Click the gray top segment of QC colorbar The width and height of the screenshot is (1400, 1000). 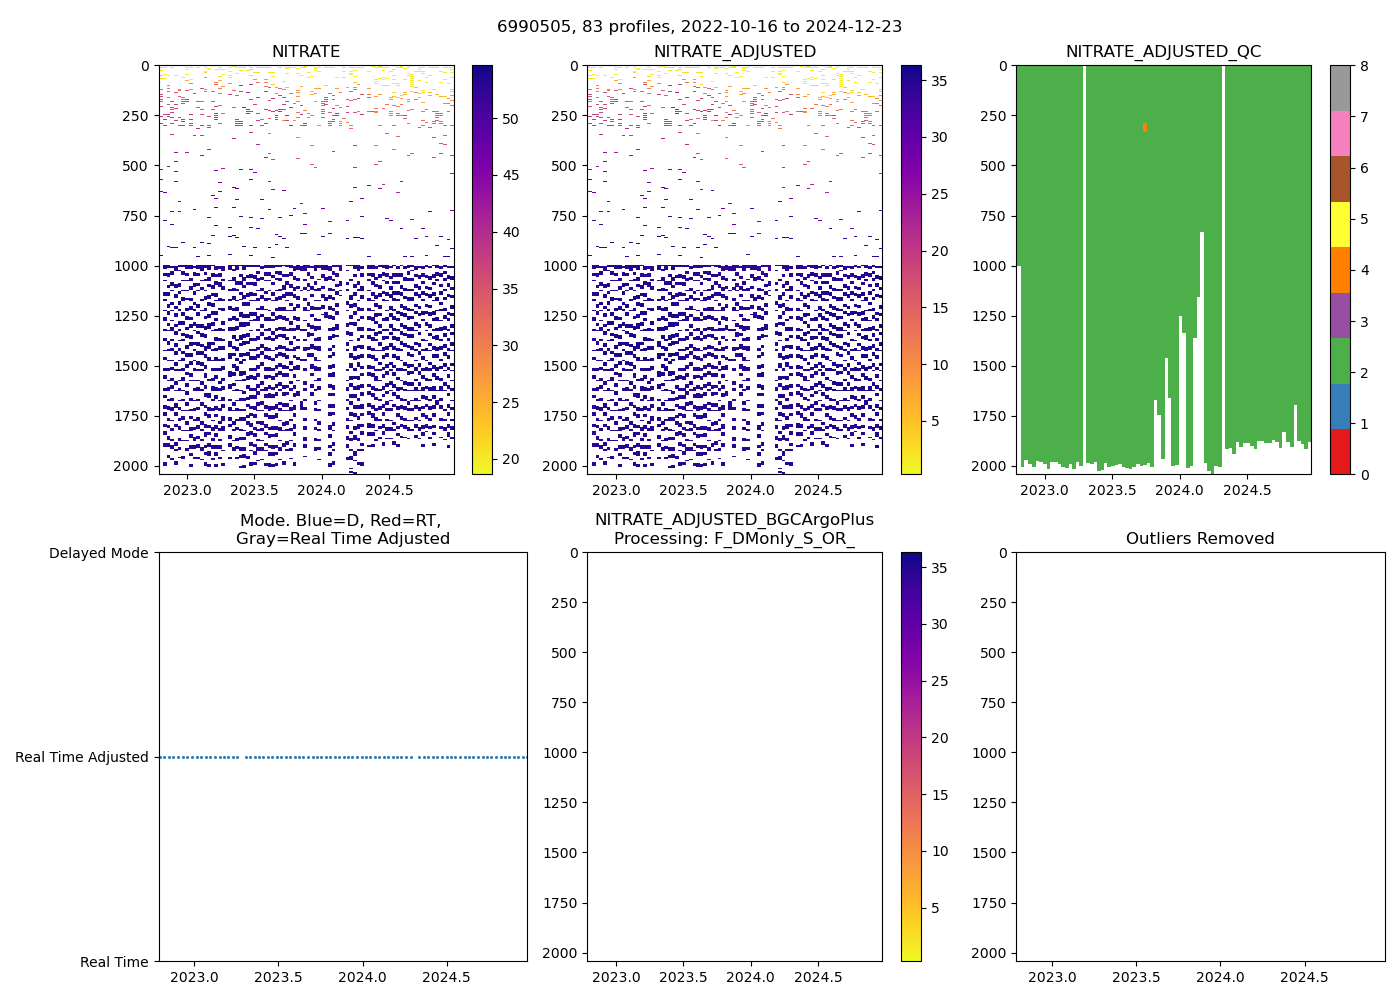pos(1340,88)
